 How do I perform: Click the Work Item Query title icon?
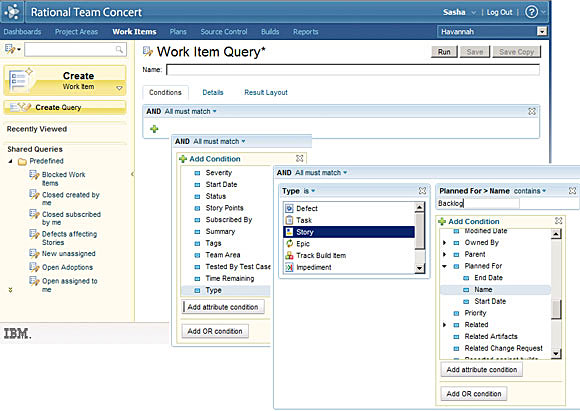tap(148, 51)
